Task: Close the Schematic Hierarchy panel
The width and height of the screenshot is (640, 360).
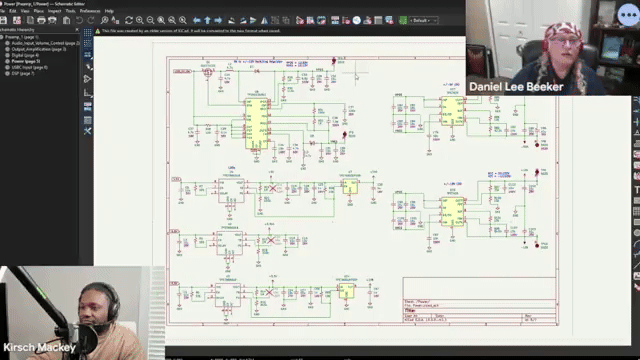Action: [x=77, y=30]
